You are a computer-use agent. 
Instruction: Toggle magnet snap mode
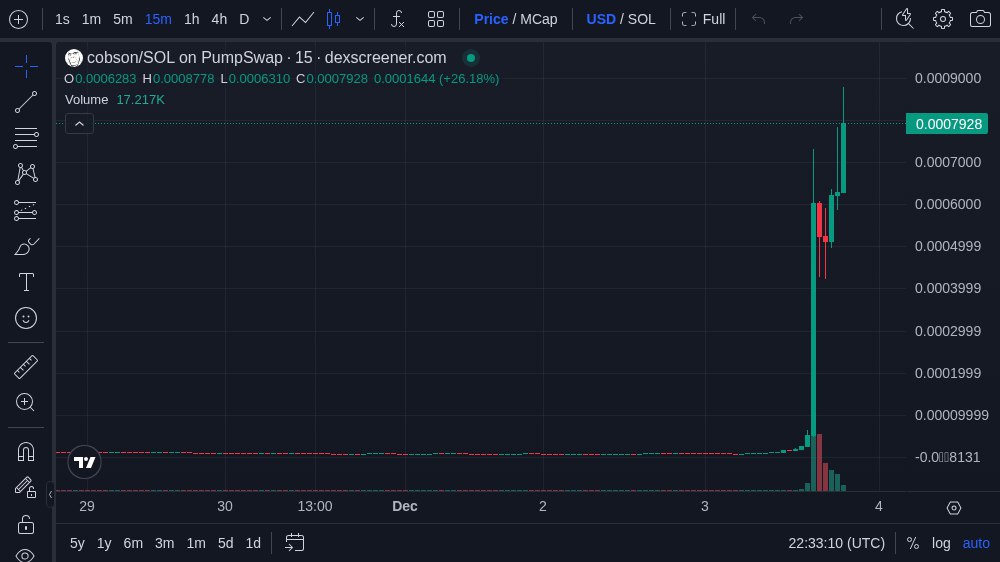(x=26, y=451)
